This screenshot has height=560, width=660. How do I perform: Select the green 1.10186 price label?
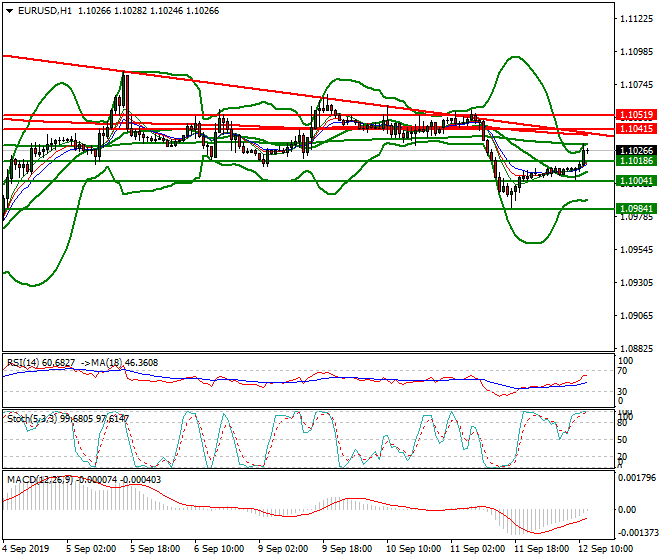(x=636, y=161)
